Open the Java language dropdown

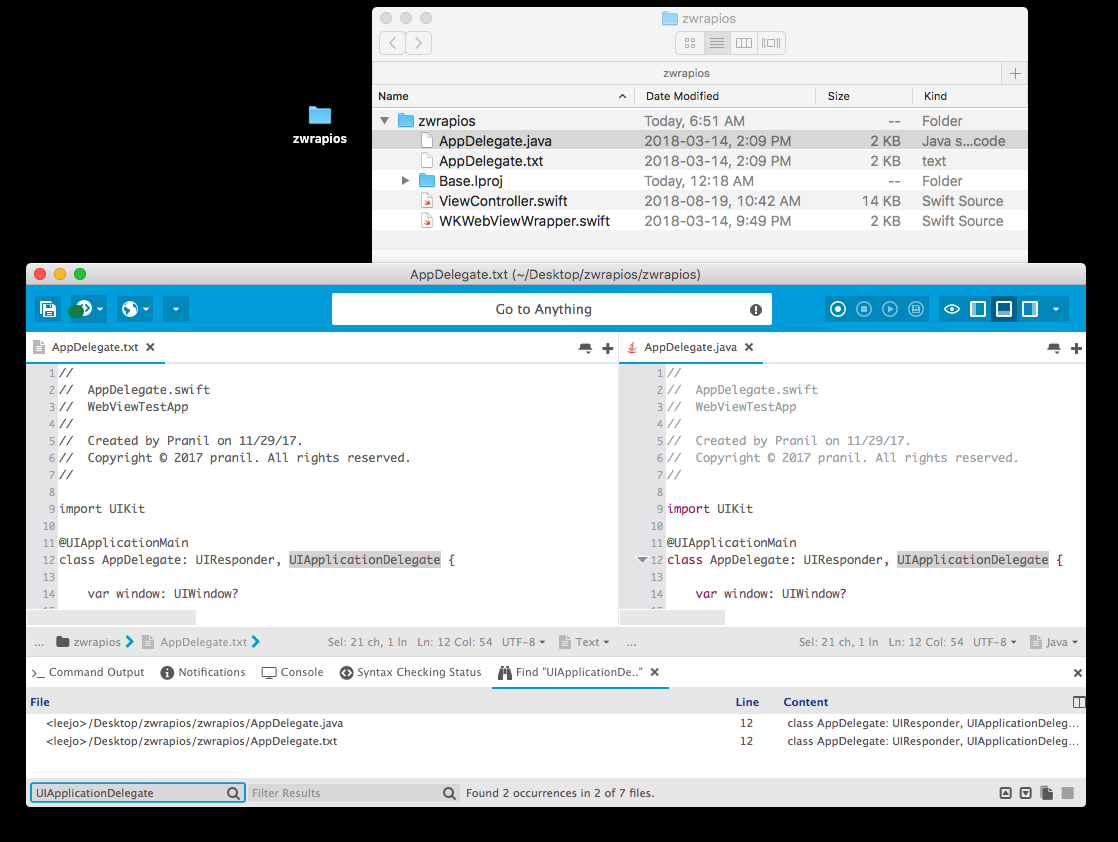[1055, 641]
